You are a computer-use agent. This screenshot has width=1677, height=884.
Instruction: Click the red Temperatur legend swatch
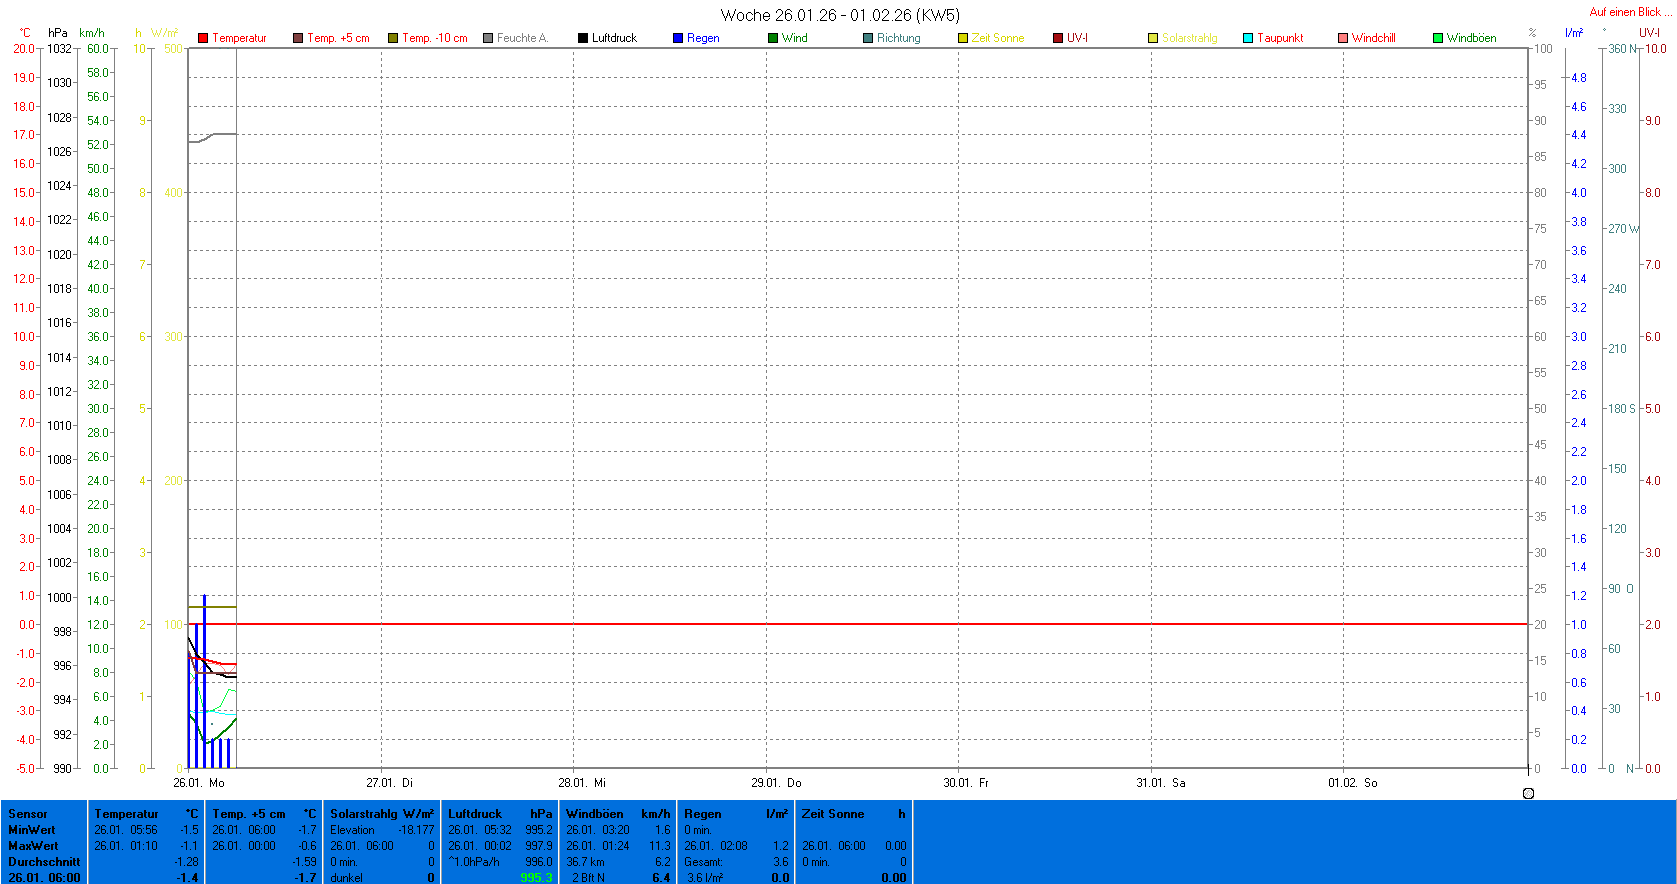pos(203,38)
